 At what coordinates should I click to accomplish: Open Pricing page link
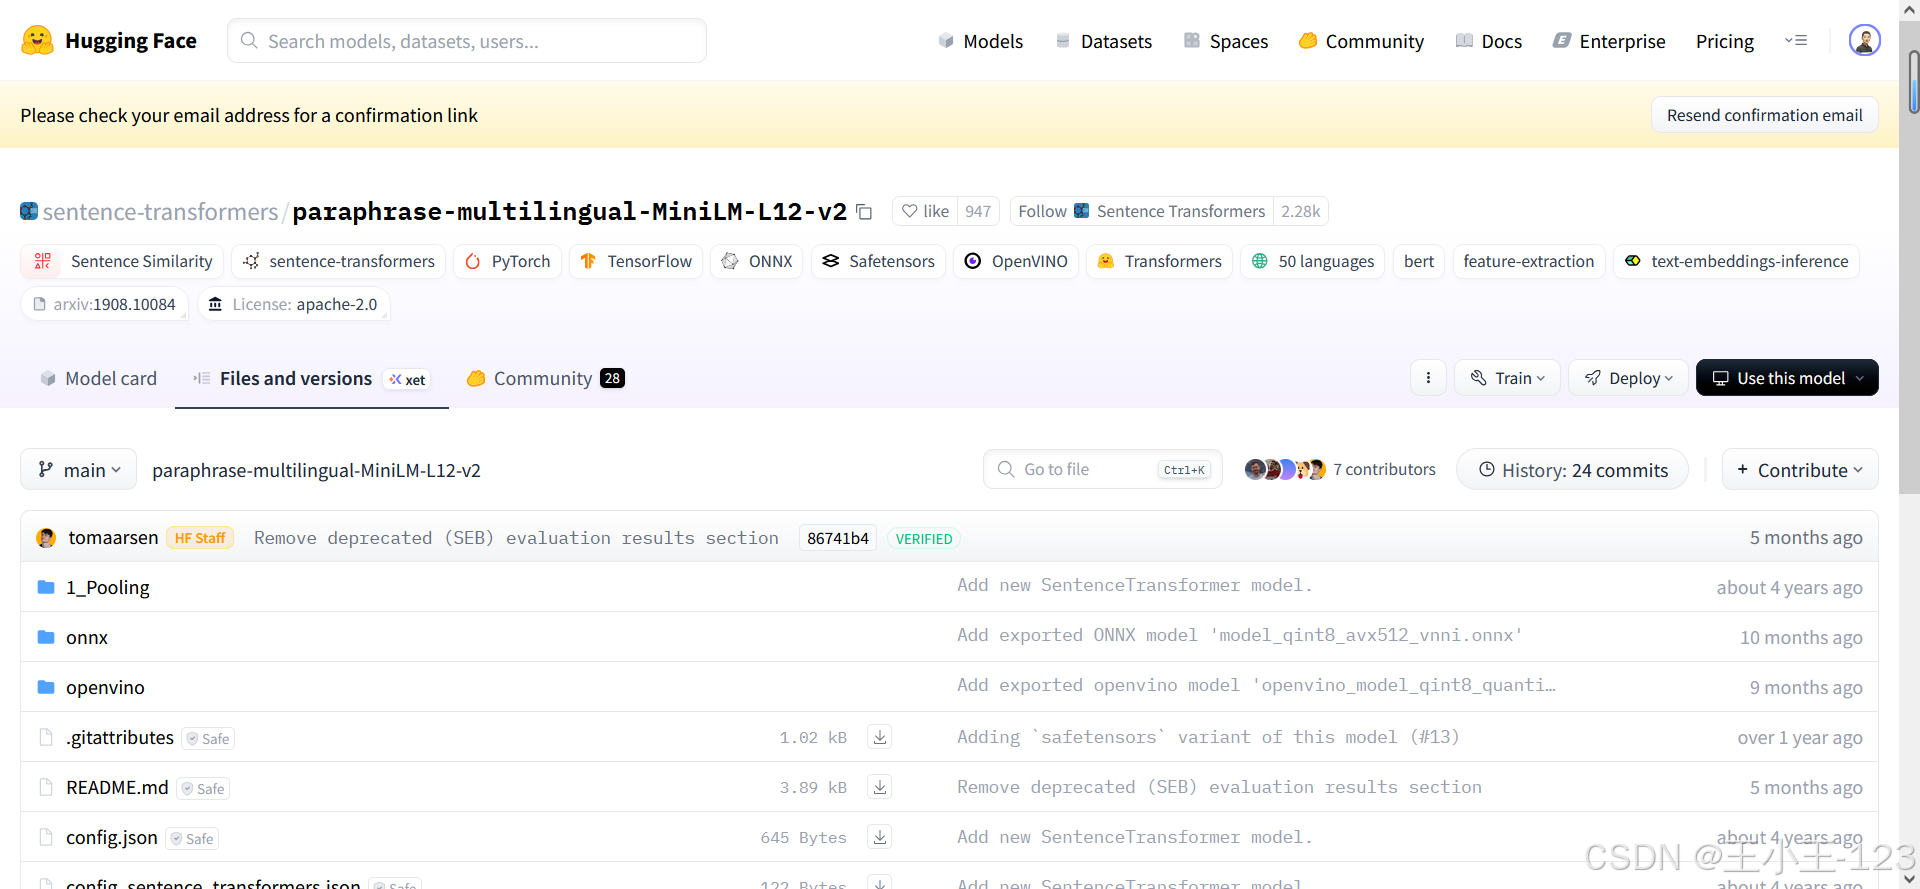pyautogui.click(x=1725, y=41)
